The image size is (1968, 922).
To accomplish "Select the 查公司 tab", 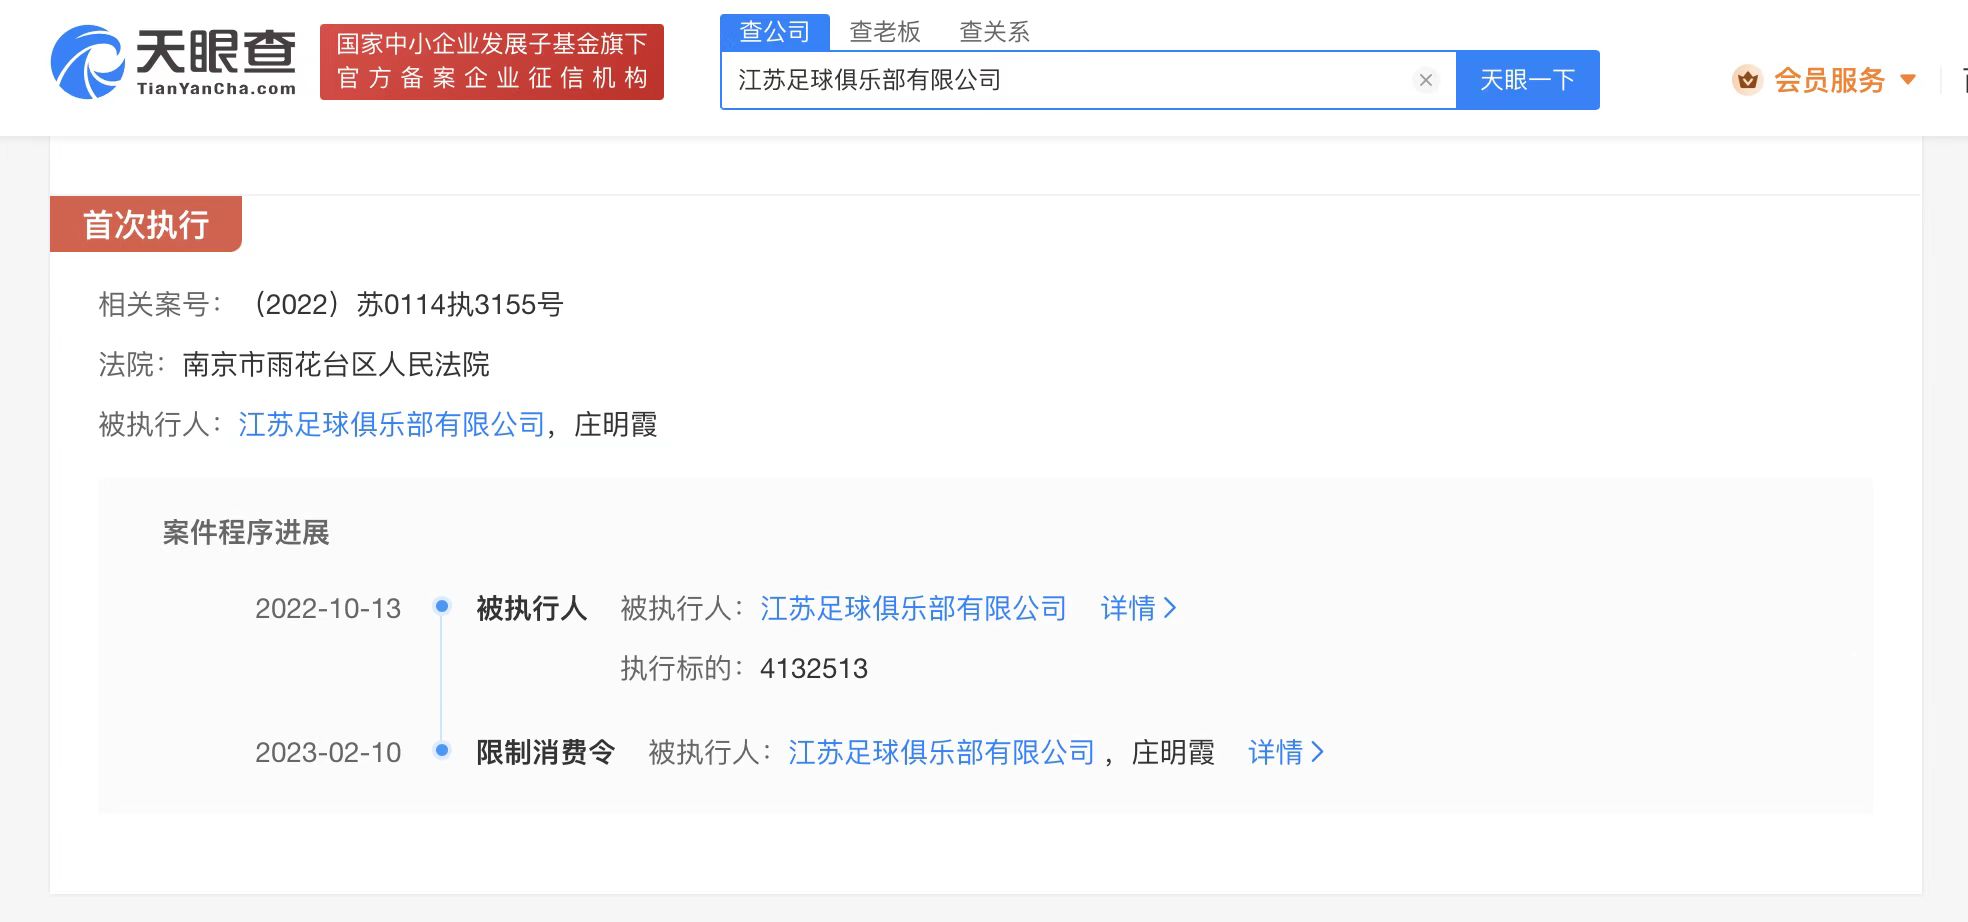I will [775, 32].
